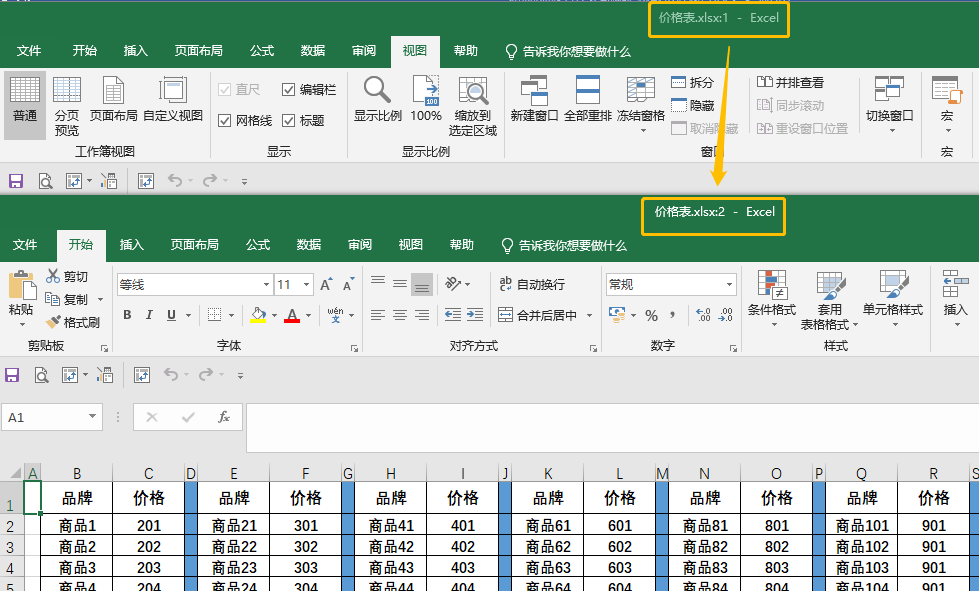Open Conditional Formatting menu
Image resolution: width=979 pixels, height=591 pixels.
[x=772, y=300]
